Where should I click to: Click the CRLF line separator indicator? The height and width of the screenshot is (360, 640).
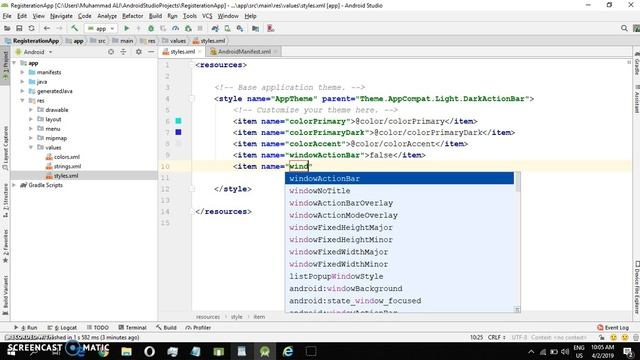pos(496,338)
